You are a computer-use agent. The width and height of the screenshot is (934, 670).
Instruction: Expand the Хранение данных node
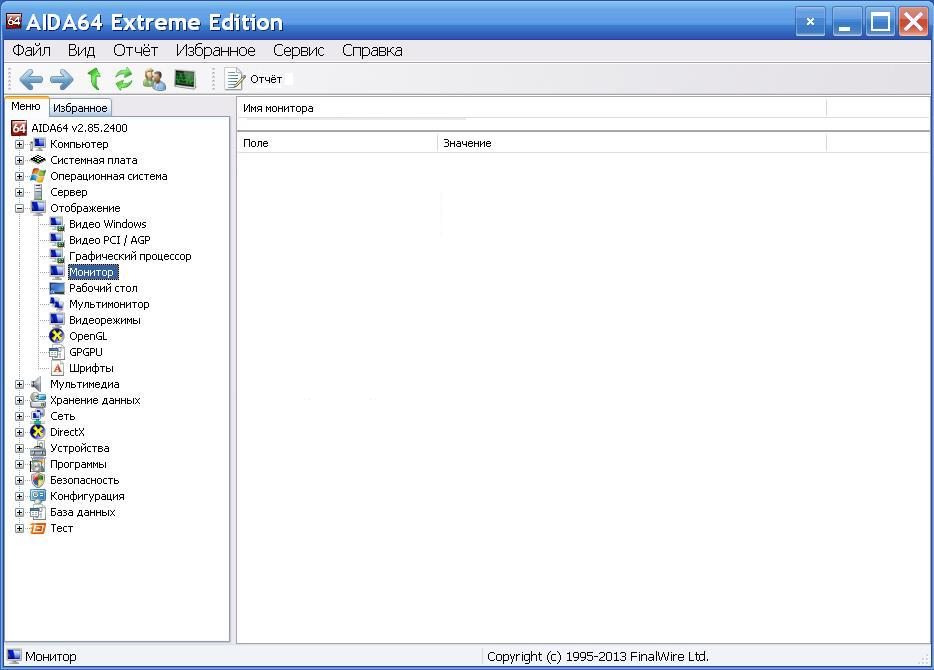19,401
